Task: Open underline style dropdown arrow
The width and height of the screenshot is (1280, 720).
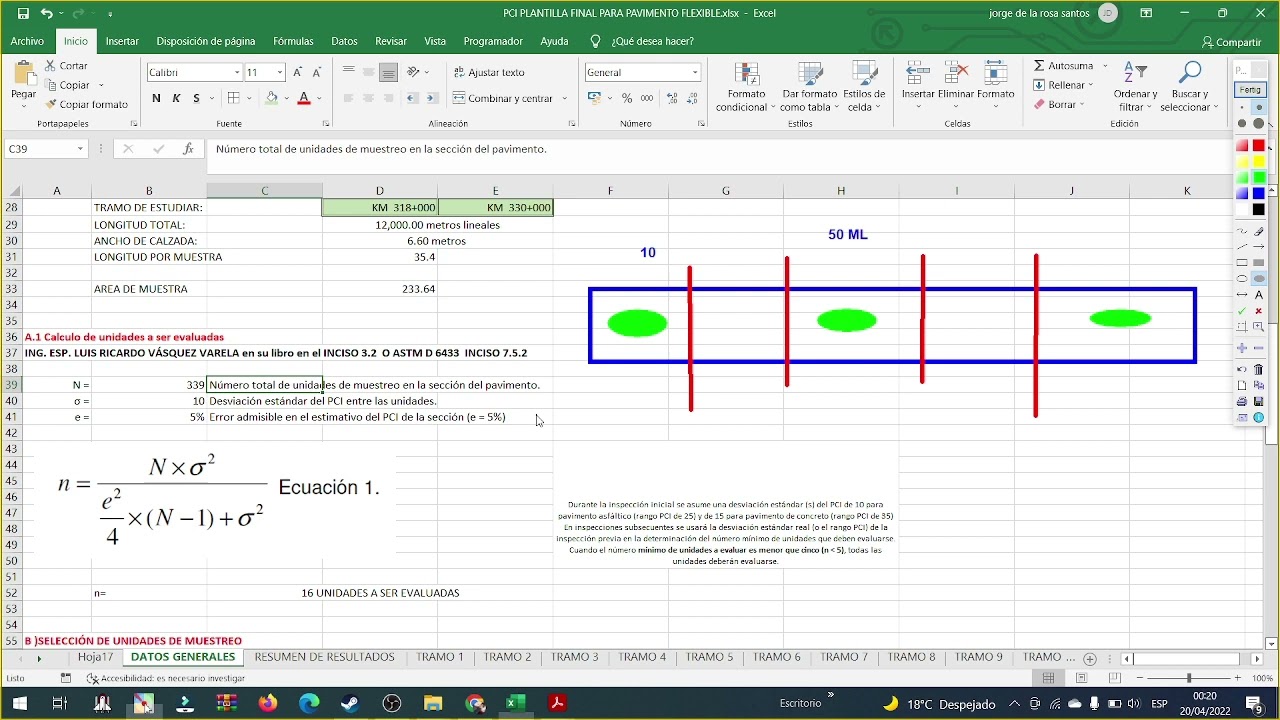Action: 212,98
